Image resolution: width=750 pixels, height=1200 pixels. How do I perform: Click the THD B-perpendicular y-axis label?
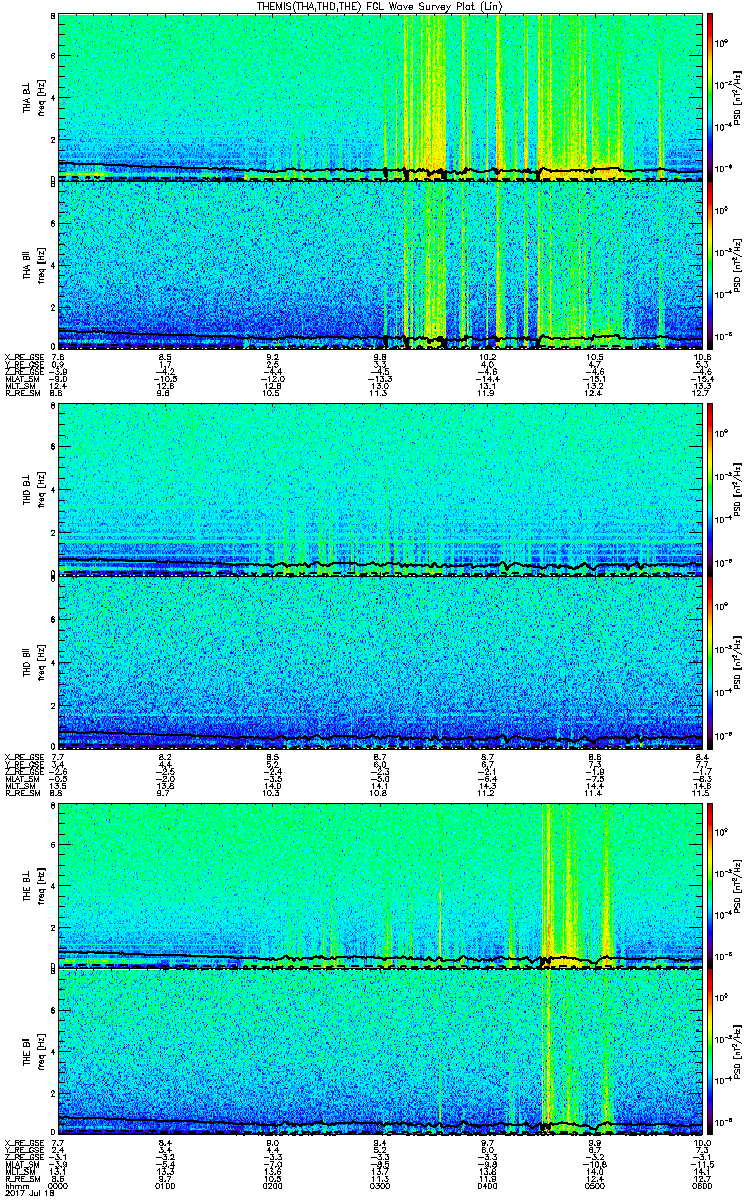point(34,490)
